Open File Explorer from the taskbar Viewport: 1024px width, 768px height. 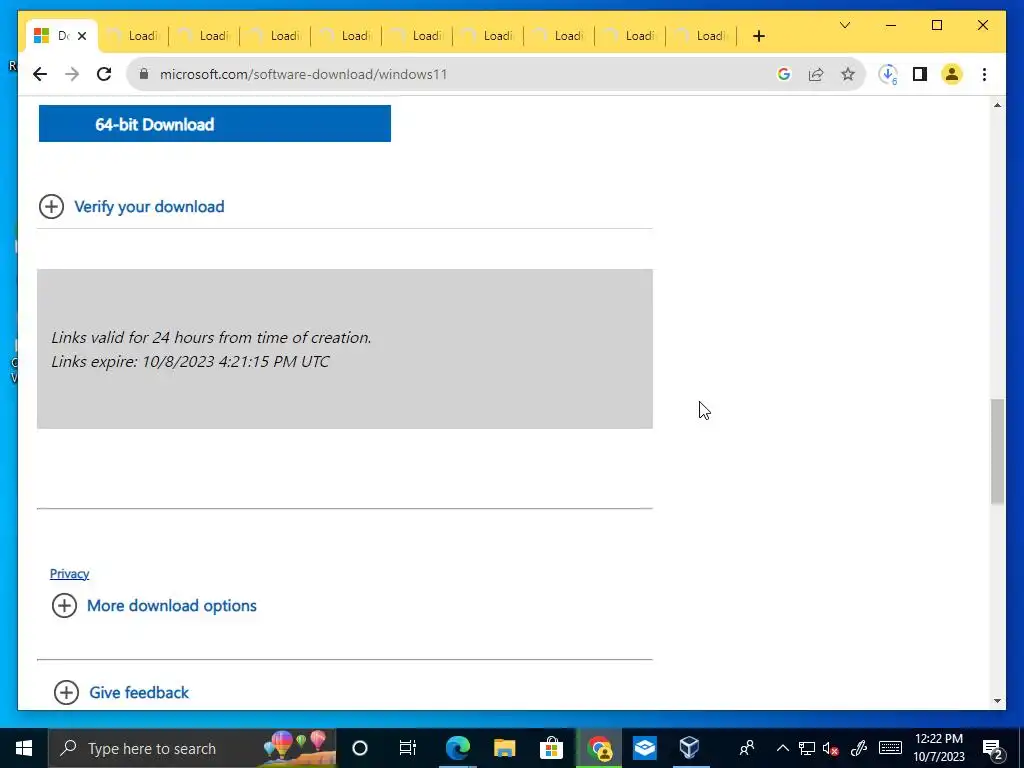click(504, 748)
